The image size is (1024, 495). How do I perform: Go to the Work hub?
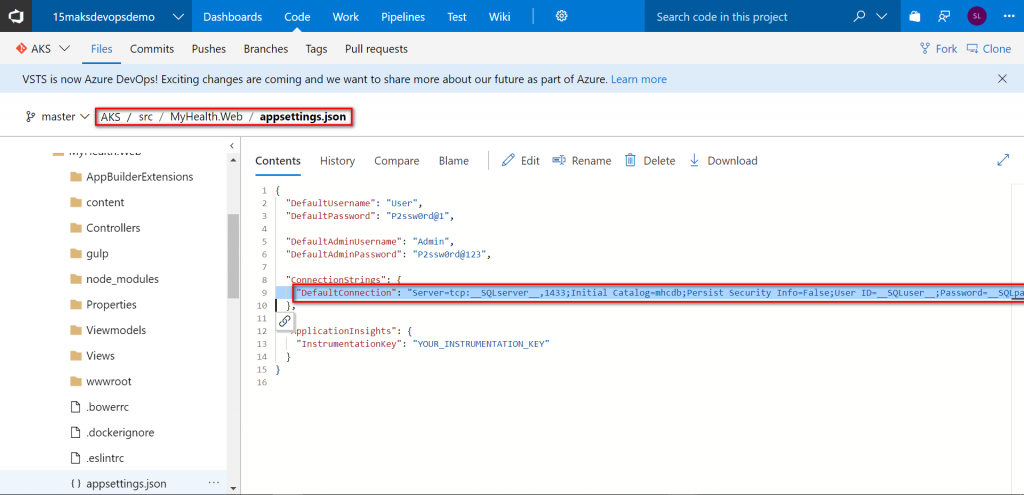pyautogui.click(x=345, y=17)
